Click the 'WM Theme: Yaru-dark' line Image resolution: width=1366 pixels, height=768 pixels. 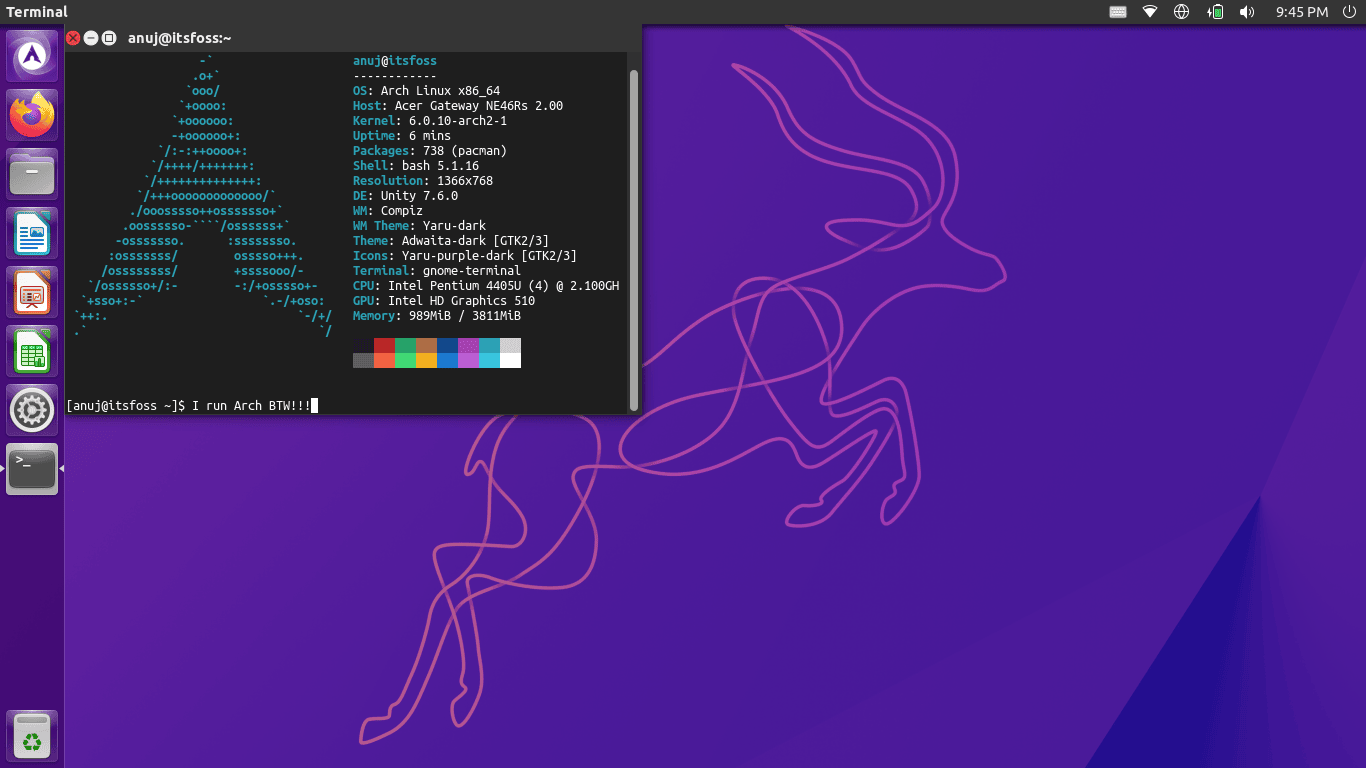coord(419,226)
